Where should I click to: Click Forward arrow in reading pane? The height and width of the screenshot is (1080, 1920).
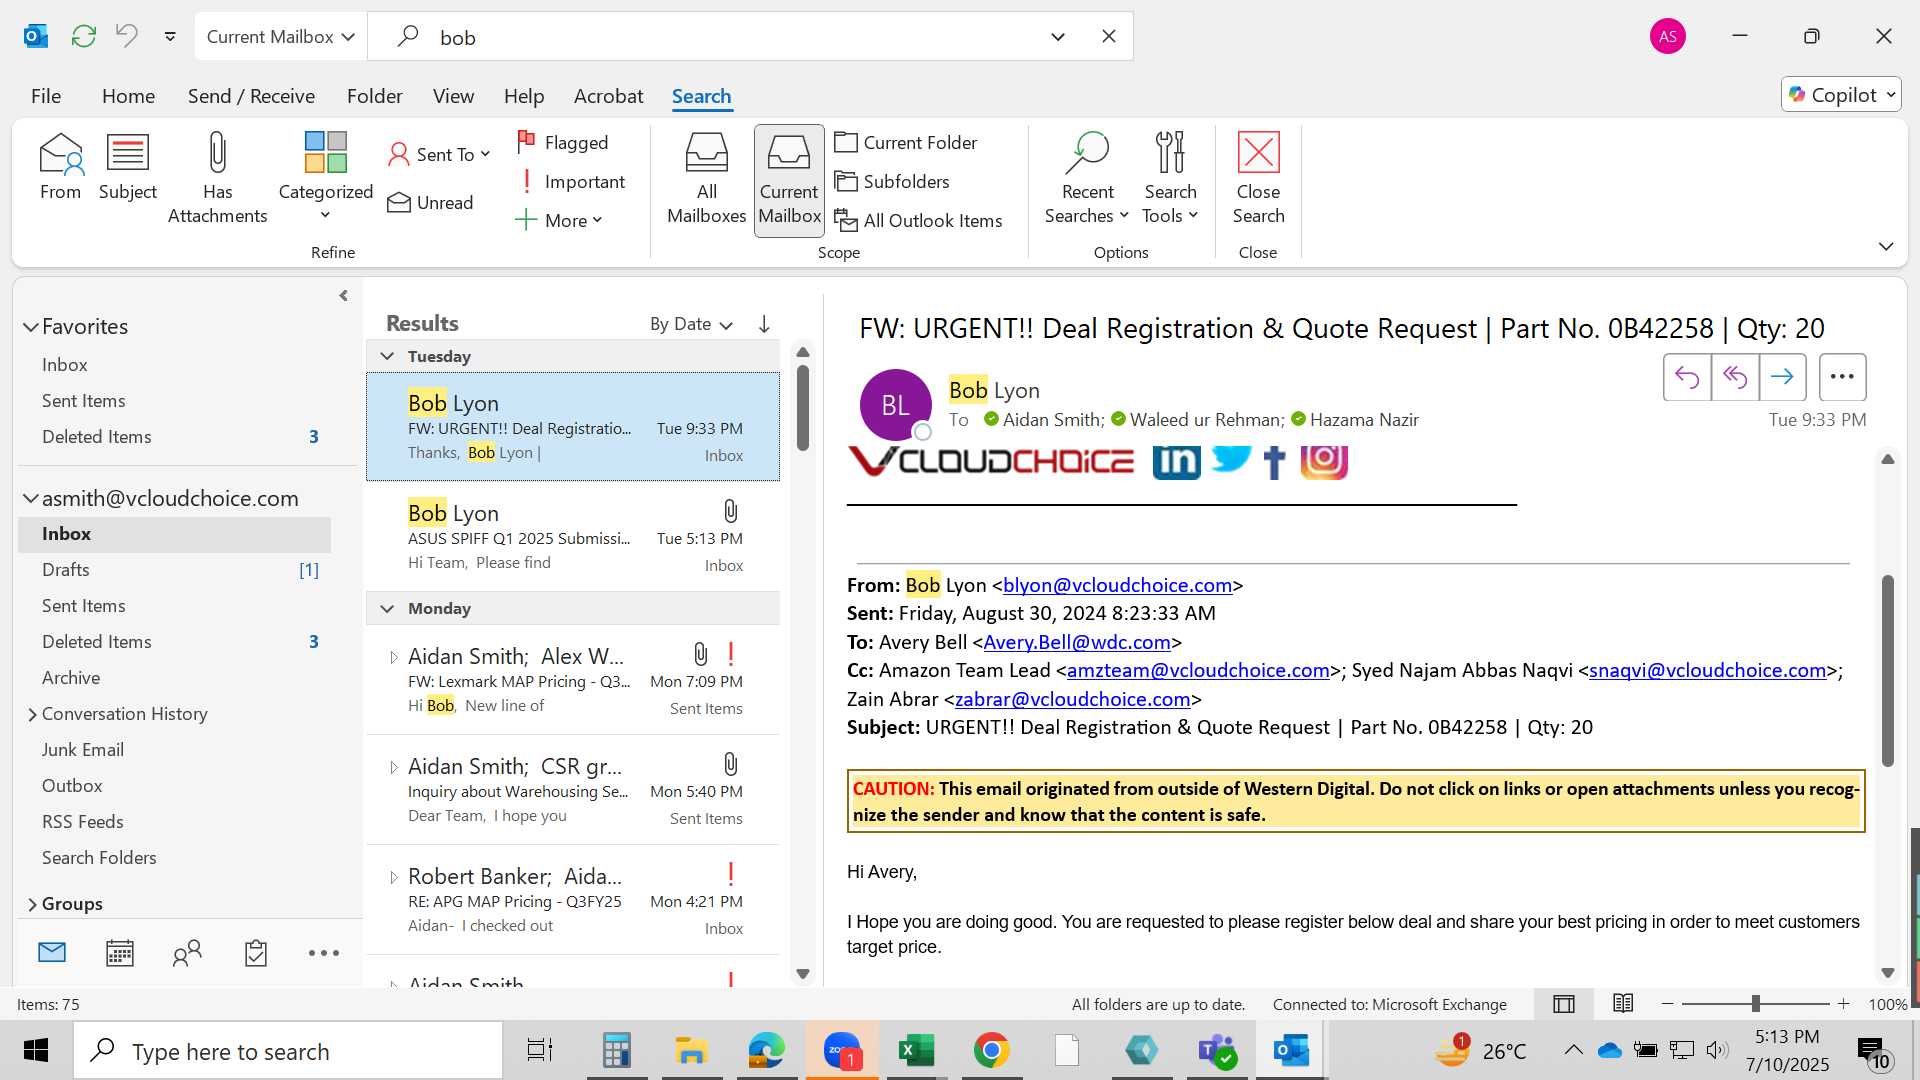pyautogui.click(x=1782, y=377)
